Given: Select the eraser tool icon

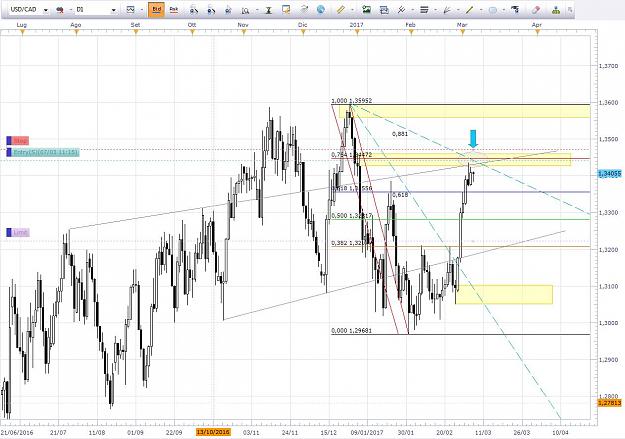Looking at the screenshot, I should pos(536,10).
